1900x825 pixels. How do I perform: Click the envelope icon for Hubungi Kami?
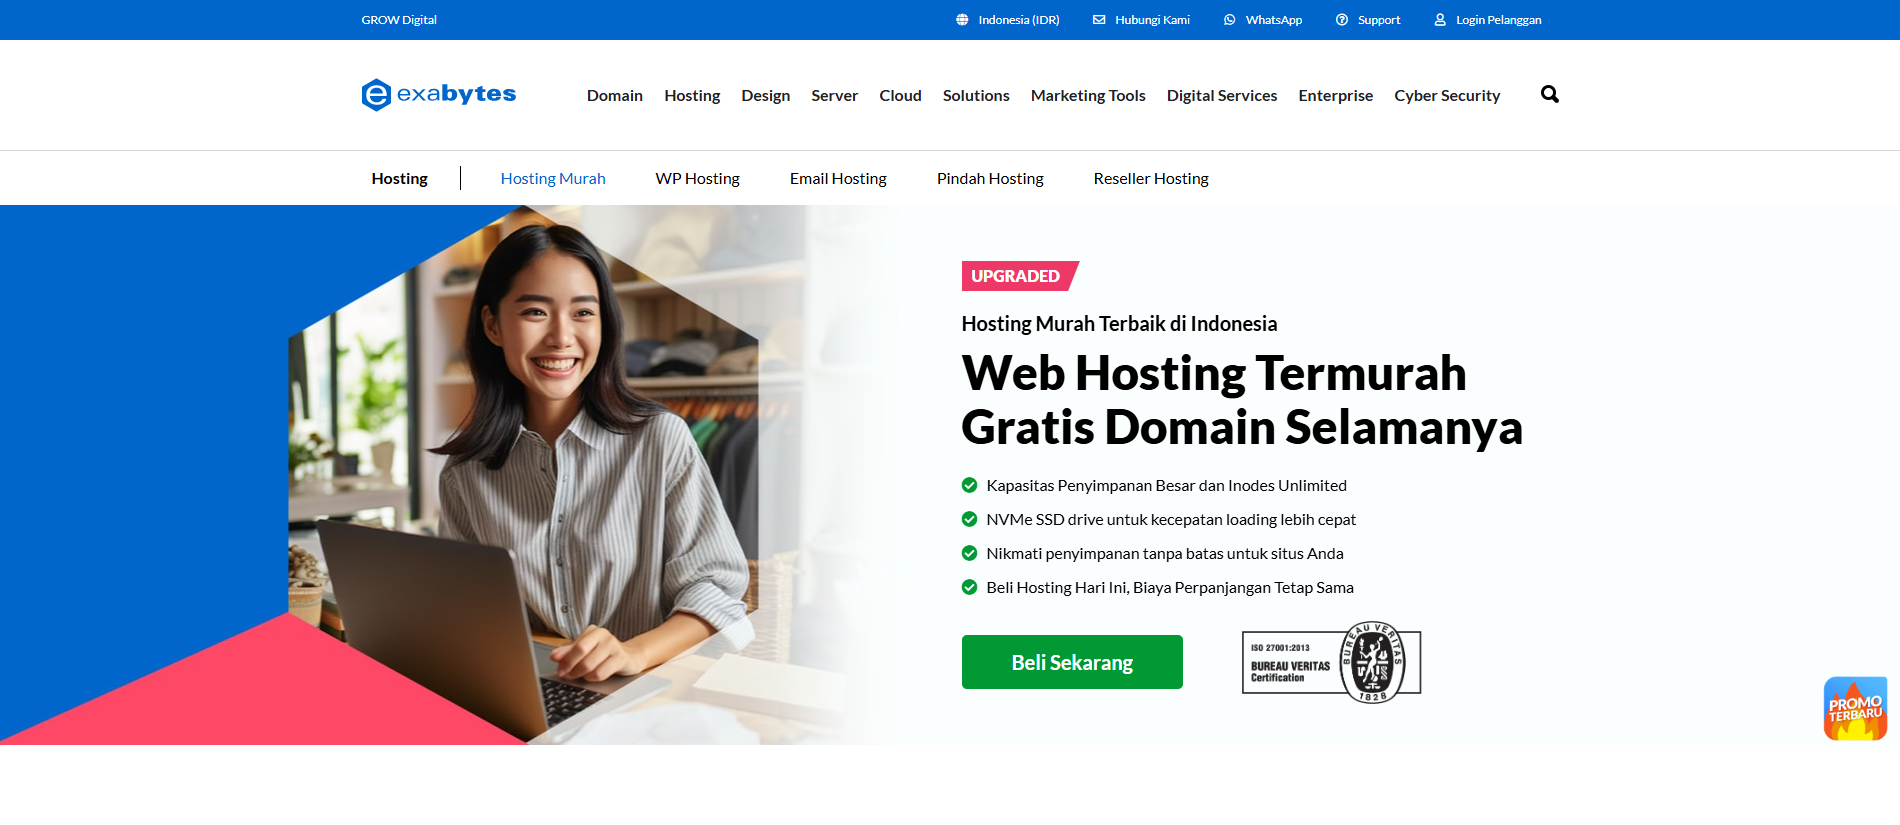(1099, 20)
